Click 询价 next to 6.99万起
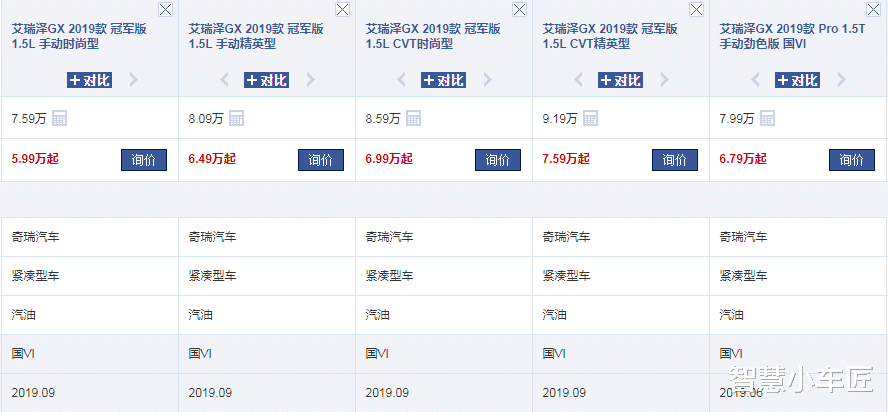The image size is (888, 412). [498, 160]
